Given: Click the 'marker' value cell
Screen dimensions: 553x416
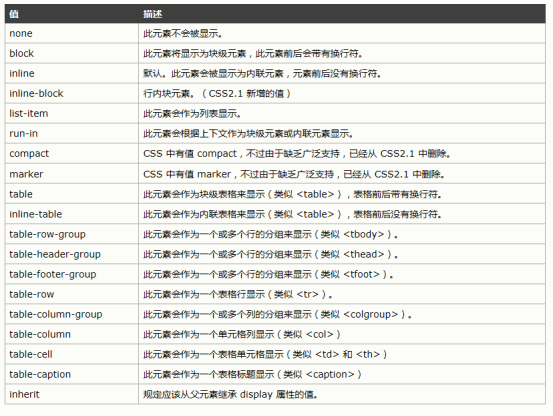Looking at the screenshot, I should (72, 174).
